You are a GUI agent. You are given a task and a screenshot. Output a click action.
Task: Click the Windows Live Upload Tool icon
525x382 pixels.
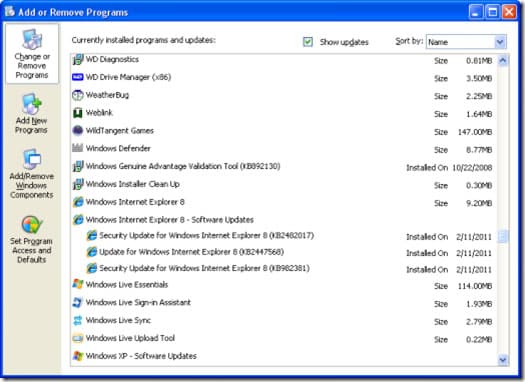(x=78, y=338)
